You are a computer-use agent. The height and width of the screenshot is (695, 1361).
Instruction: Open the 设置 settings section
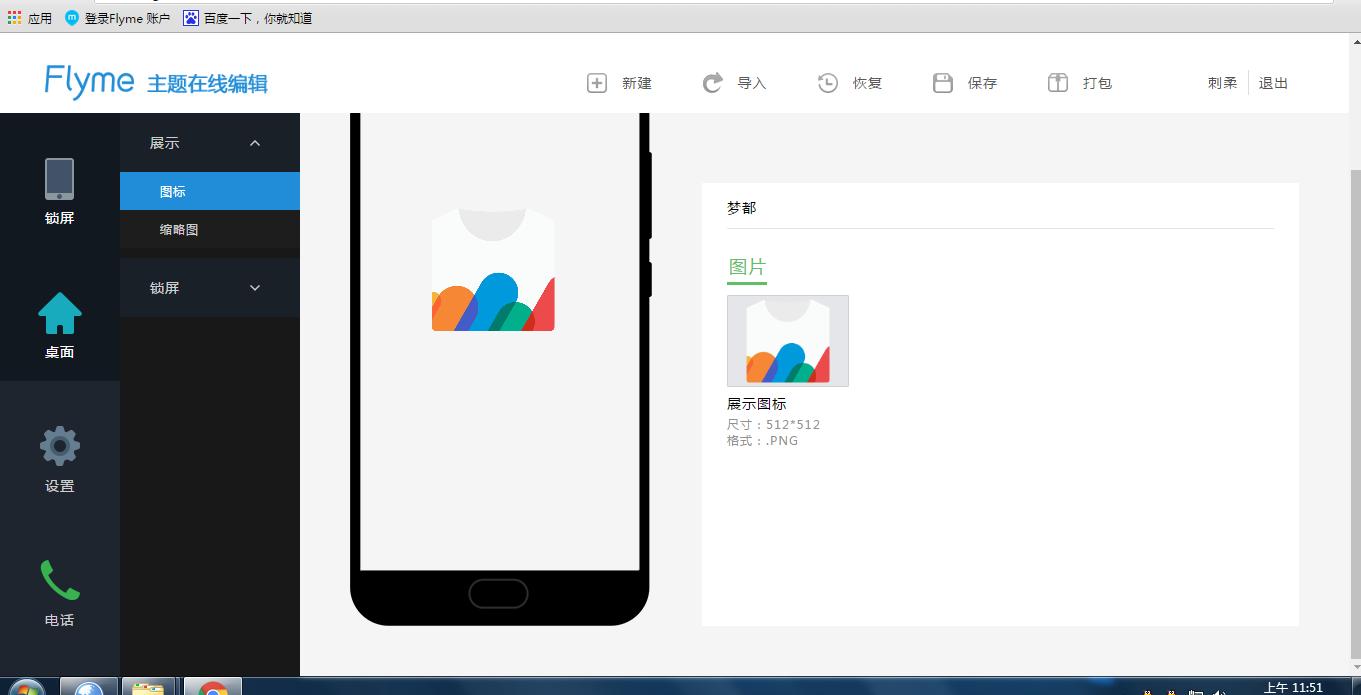point(59,460)
